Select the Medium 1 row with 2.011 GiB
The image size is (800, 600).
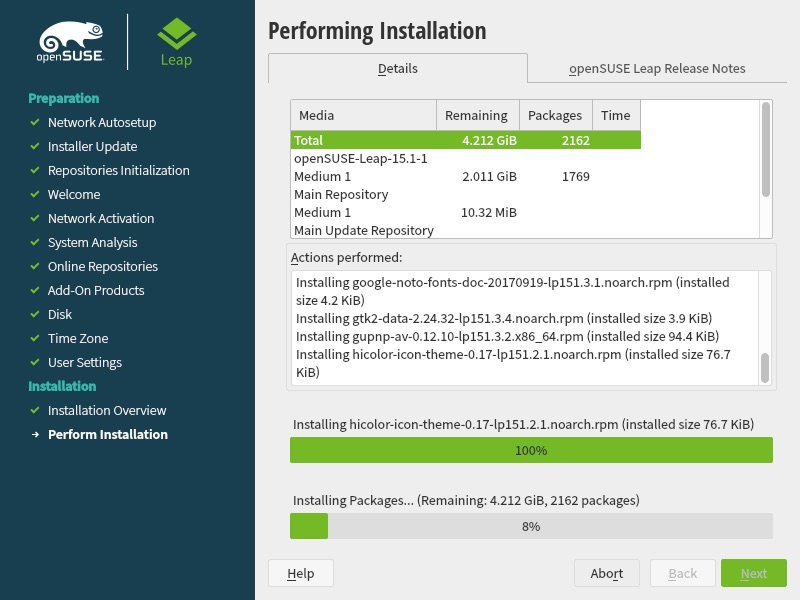pyautogui.click(x=466, y=177)
